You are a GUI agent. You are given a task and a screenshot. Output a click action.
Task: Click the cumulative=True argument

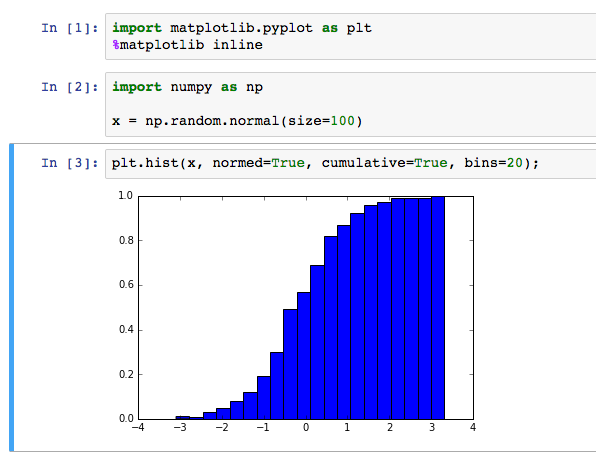pyautogui.click(x=385, y=163)
